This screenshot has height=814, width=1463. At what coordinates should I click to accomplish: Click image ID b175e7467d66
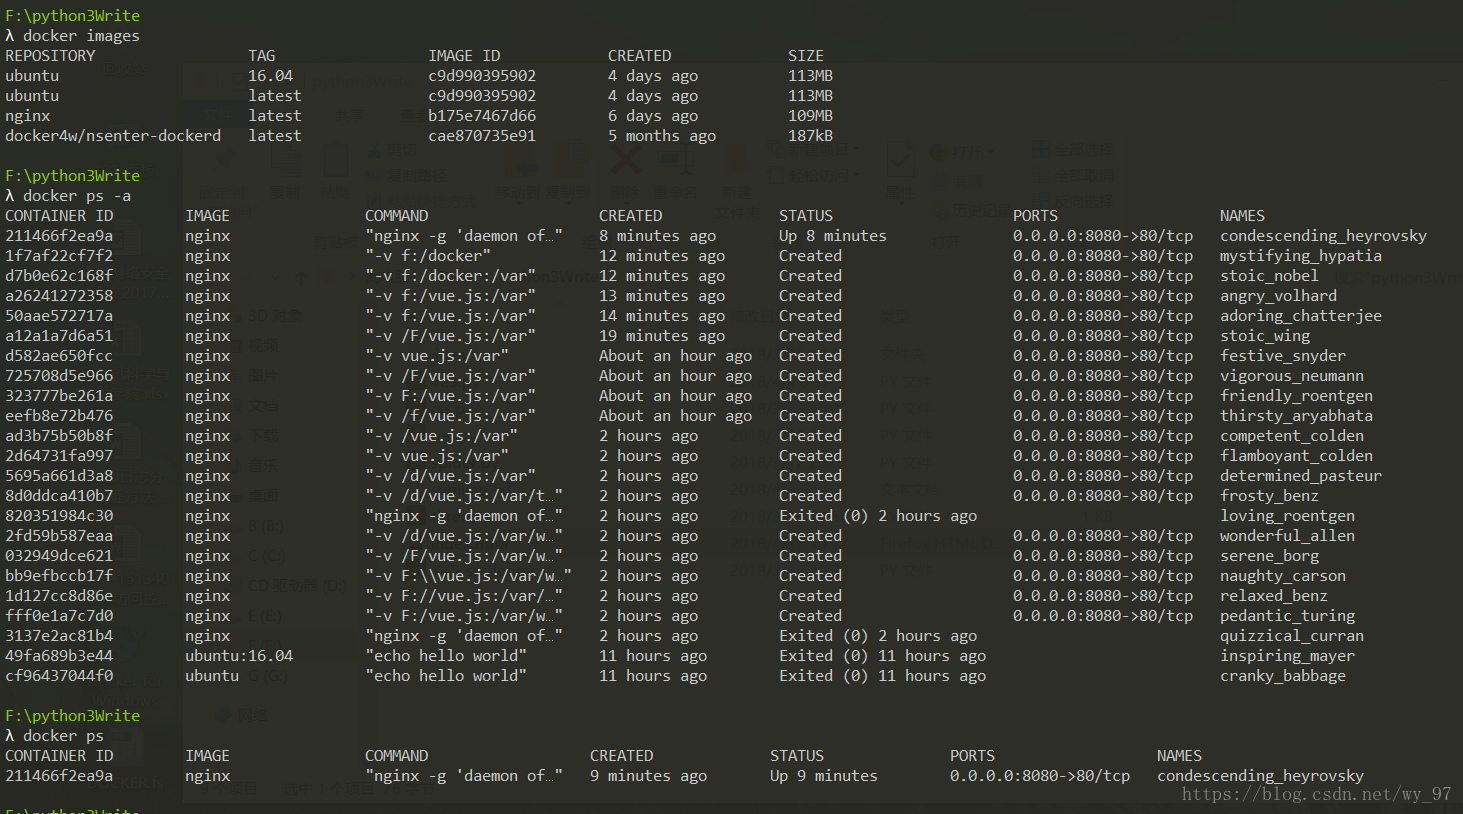(482, 116)
